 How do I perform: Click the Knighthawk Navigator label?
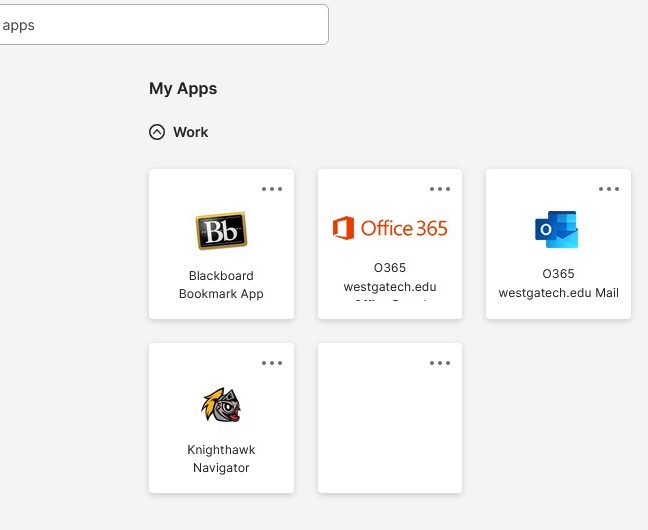tap(221, 458)
